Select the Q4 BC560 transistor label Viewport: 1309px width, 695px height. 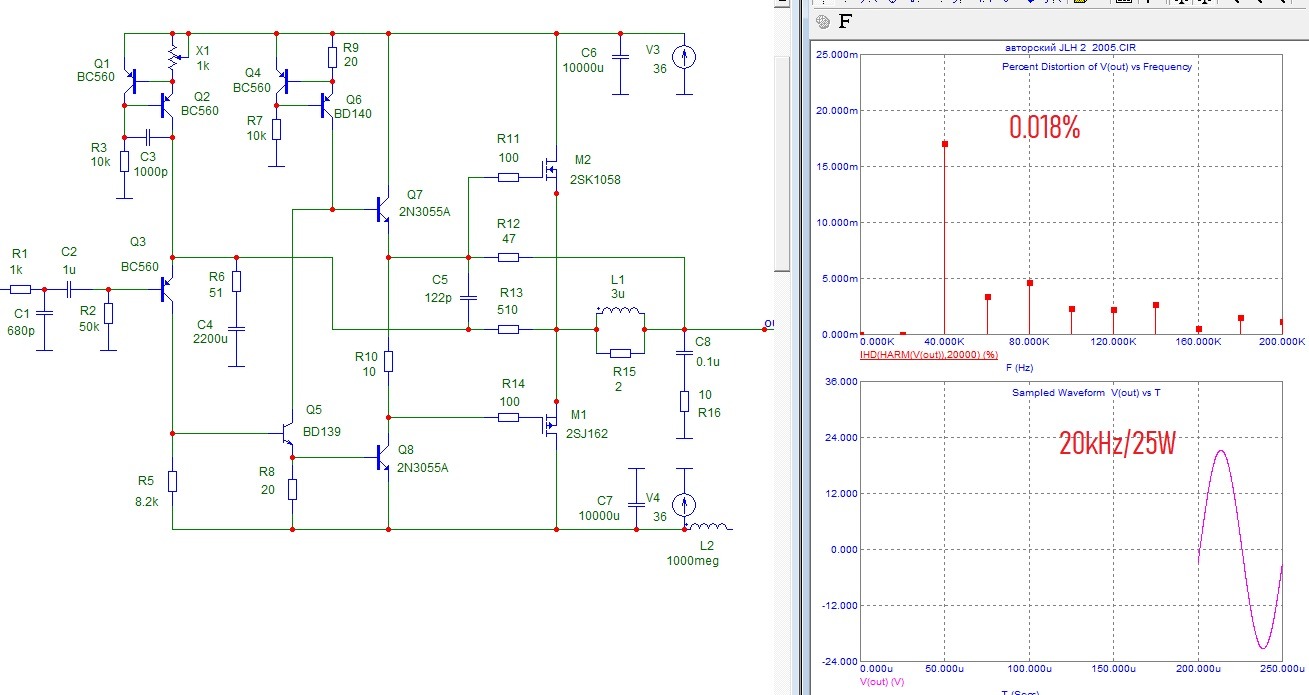252,80
